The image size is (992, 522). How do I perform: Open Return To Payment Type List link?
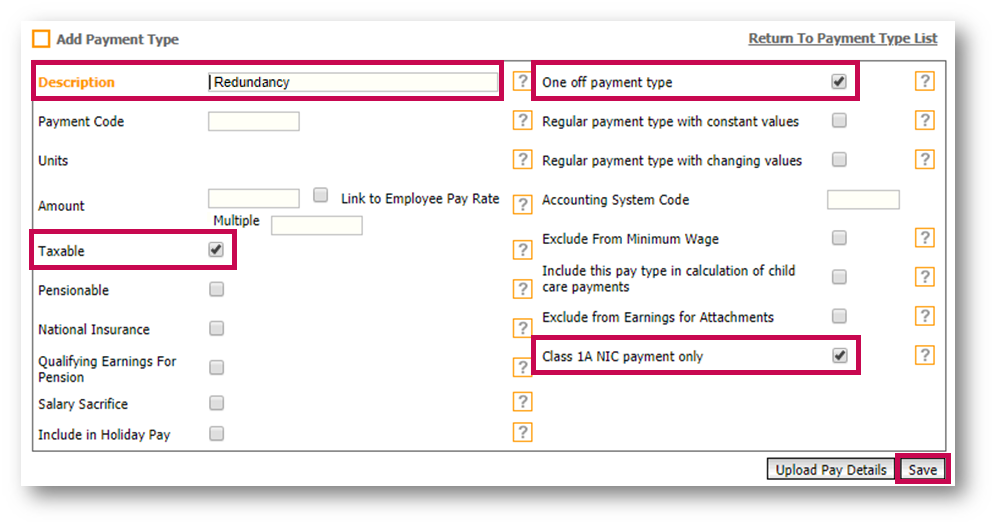tap(843, 39)
